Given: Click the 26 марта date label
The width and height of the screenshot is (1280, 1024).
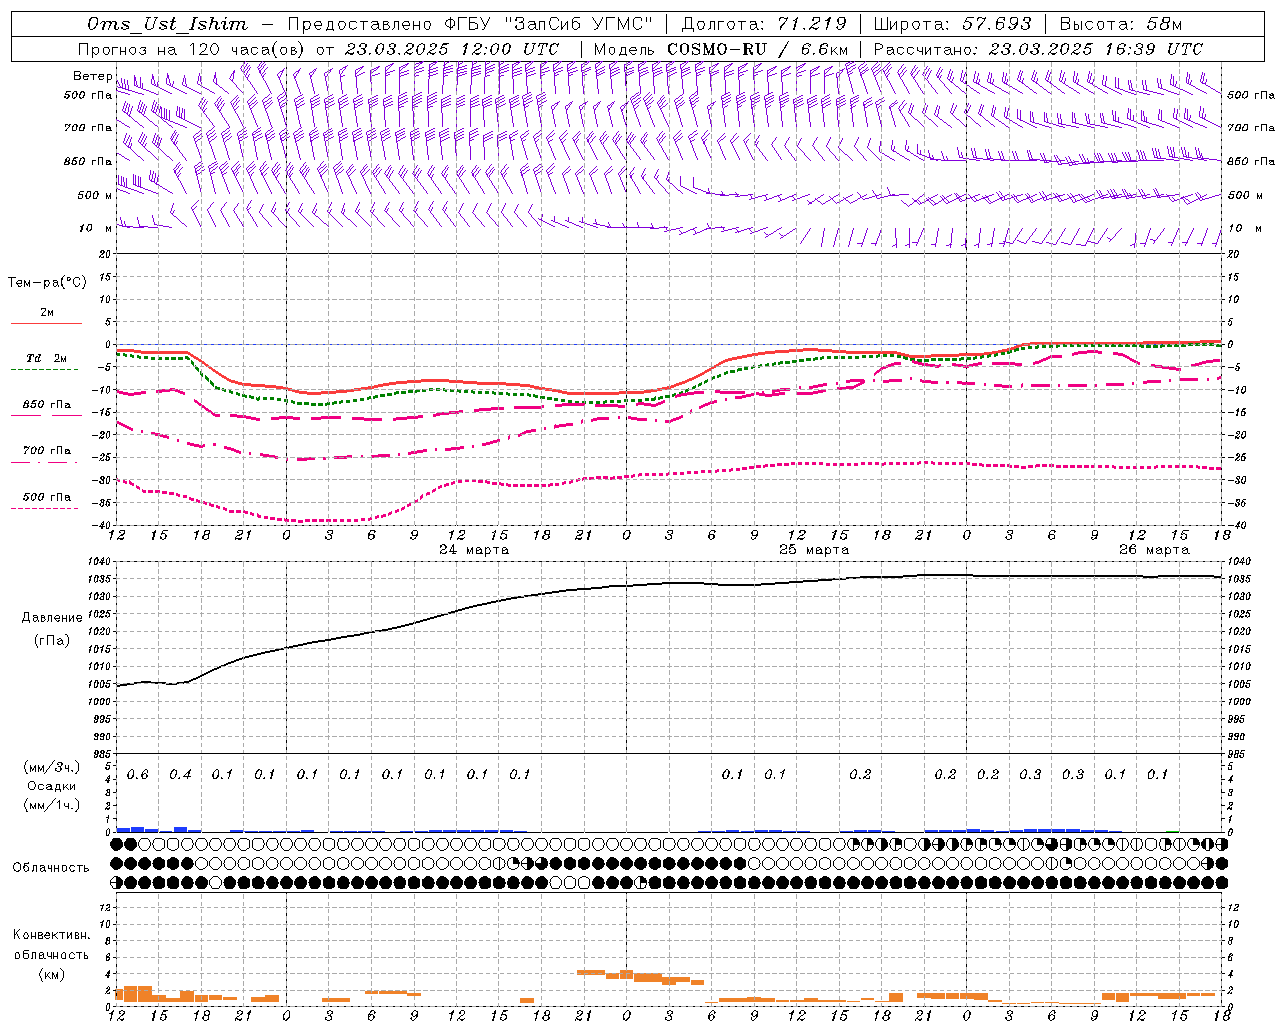Looking at the screenshot, I should tap(1154, 550).
